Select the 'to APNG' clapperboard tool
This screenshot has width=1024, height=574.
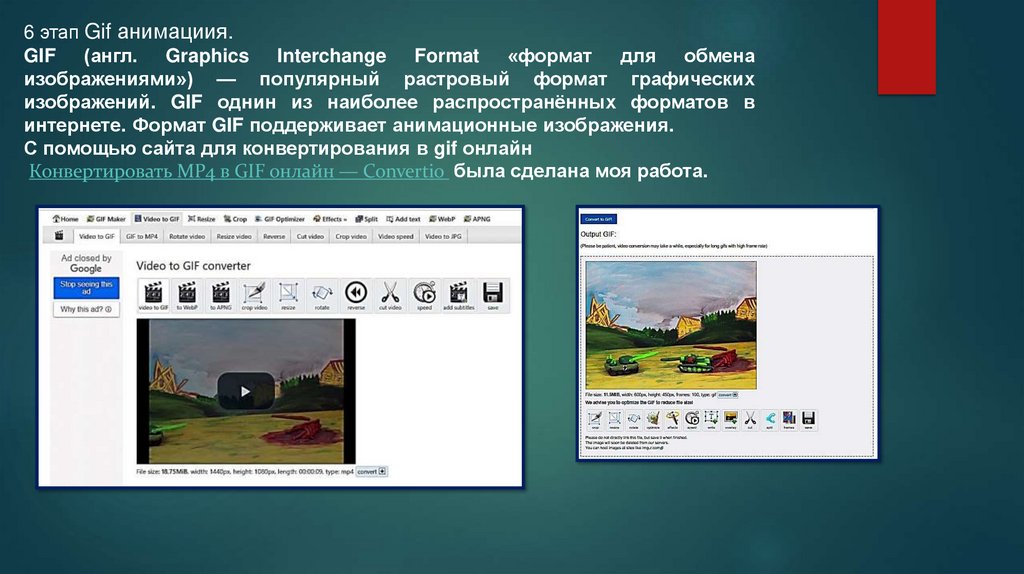point(221,295)
